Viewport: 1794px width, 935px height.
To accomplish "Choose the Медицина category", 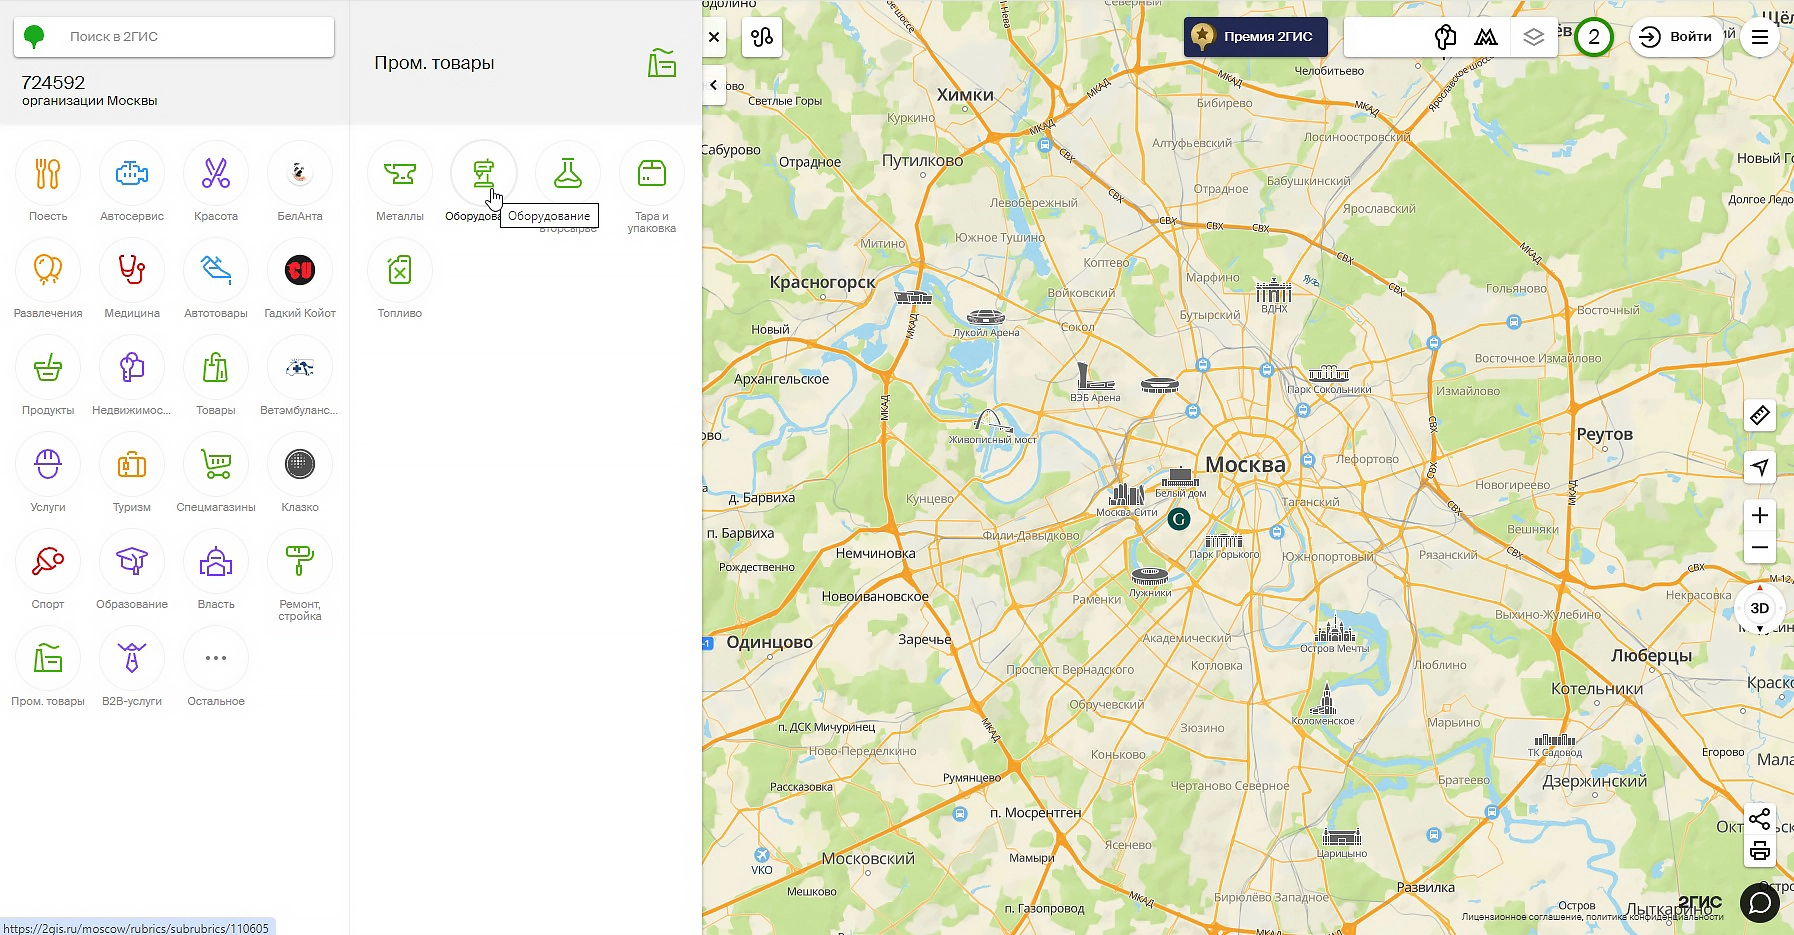I will point(132,271).
